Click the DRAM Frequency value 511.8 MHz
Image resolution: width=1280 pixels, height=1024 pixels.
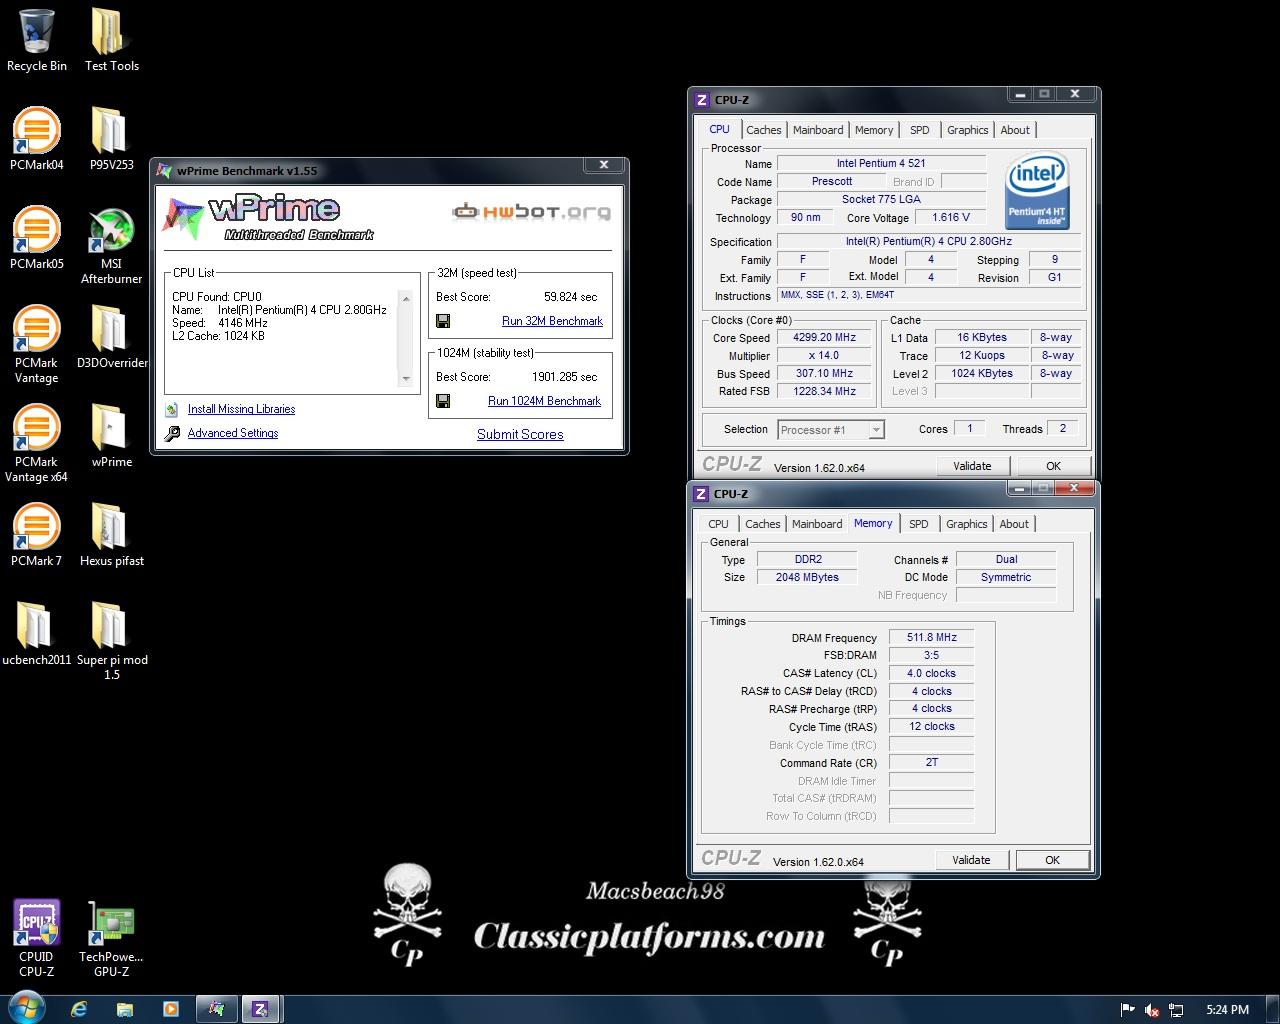pos(932,637)
